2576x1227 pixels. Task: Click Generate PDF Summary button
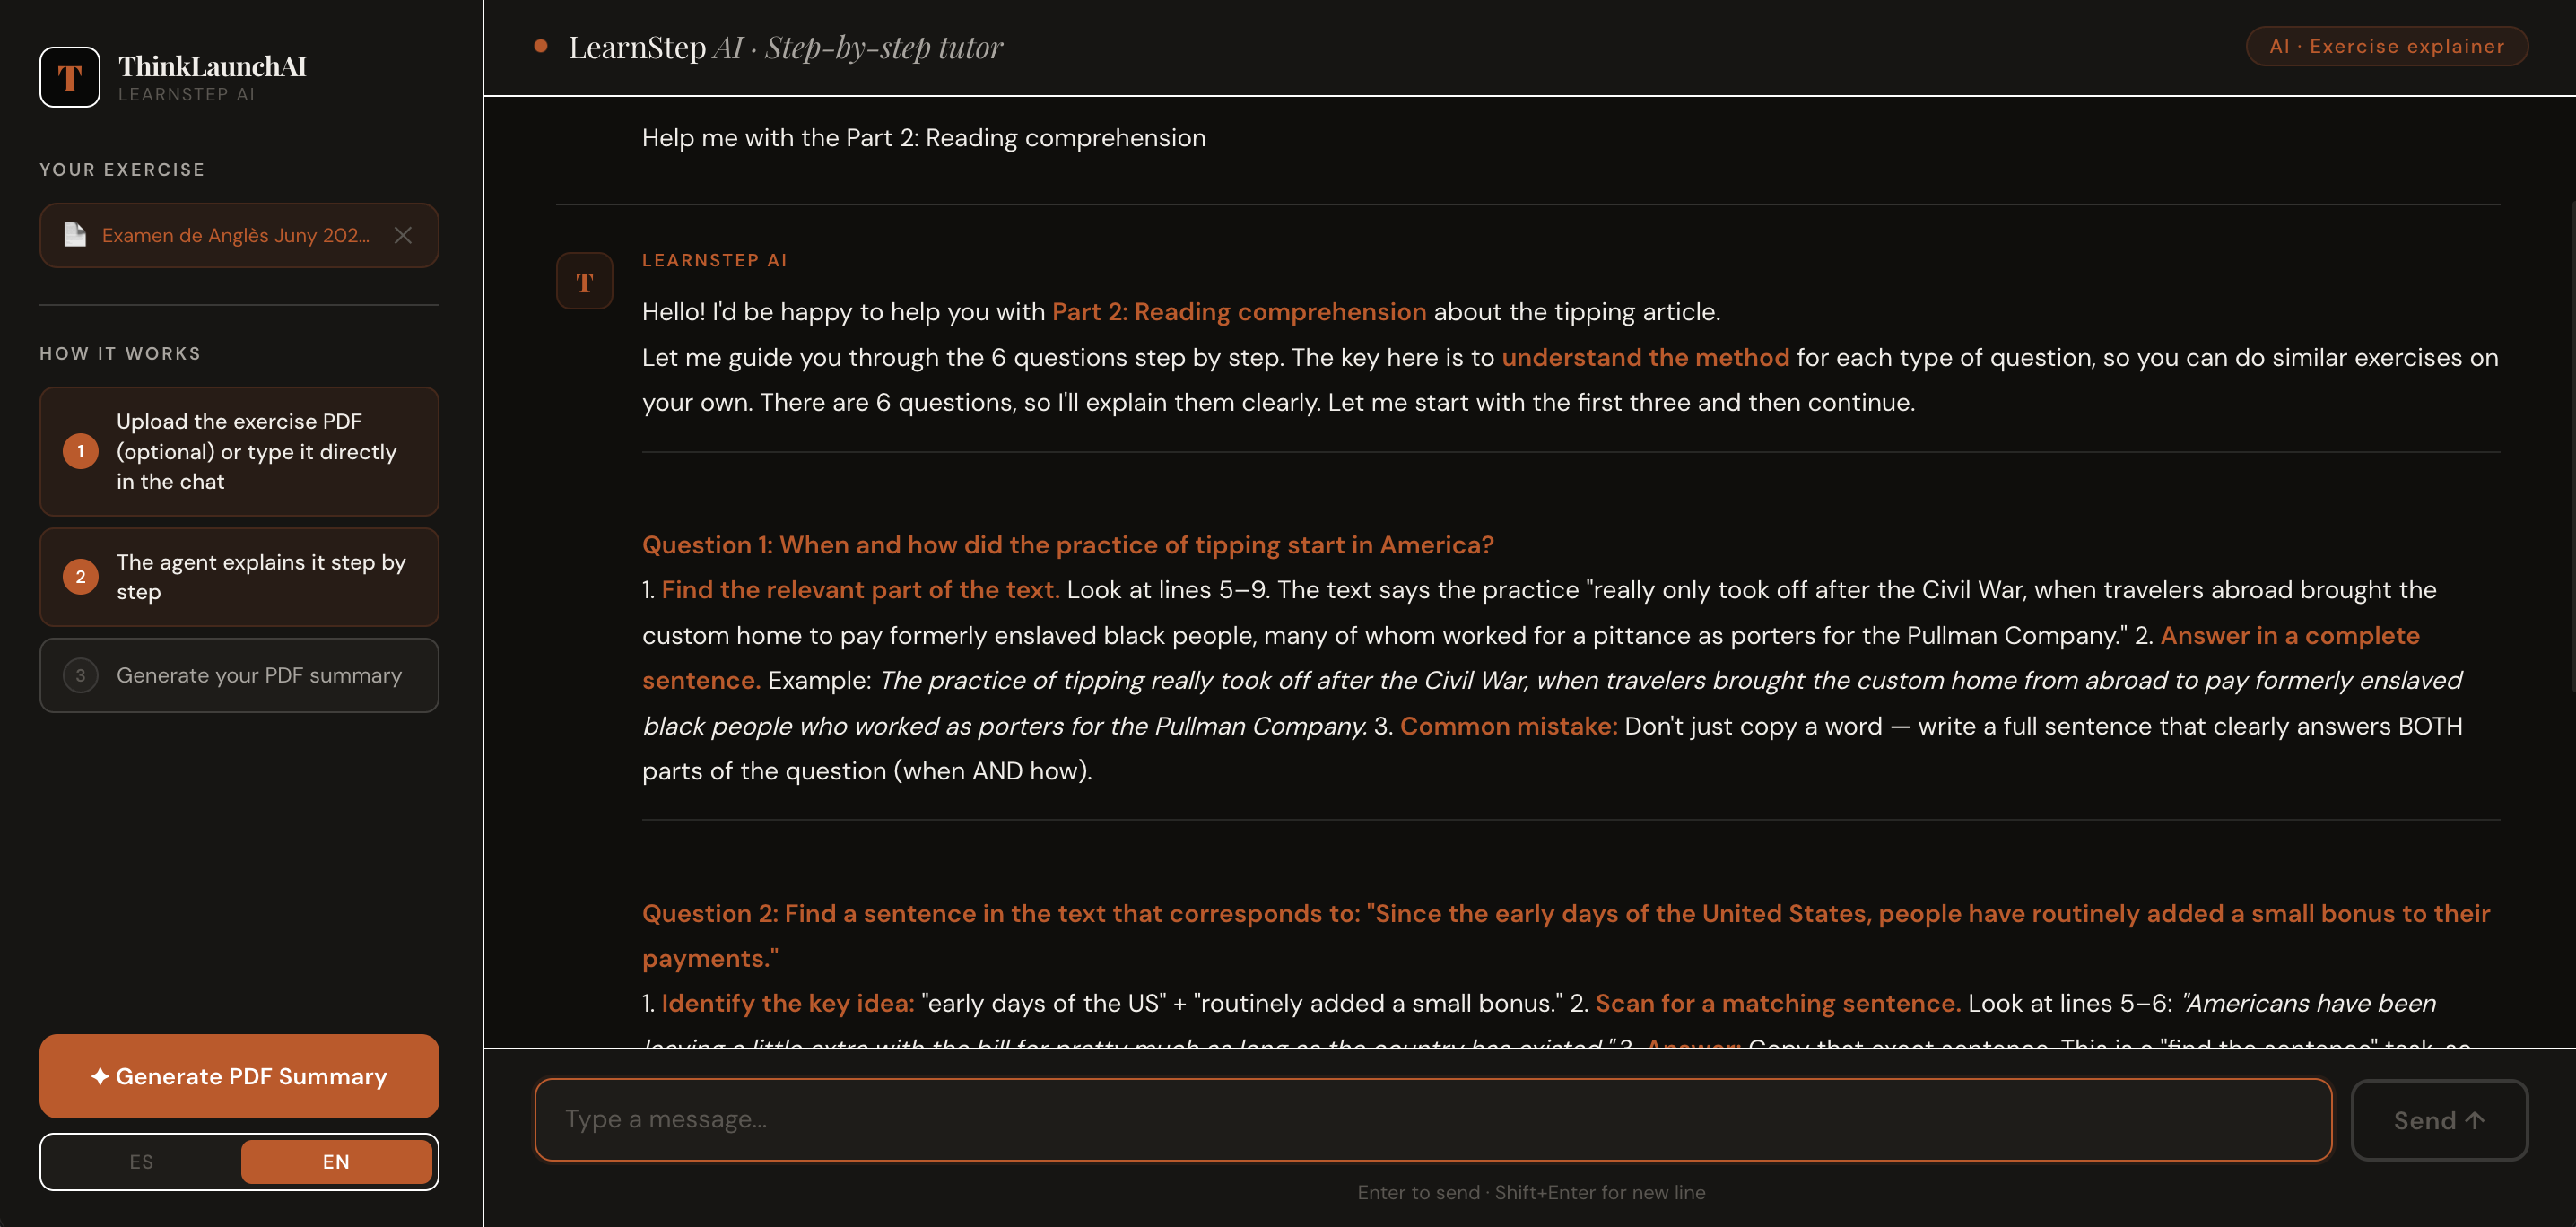(x=239, y=1076)
